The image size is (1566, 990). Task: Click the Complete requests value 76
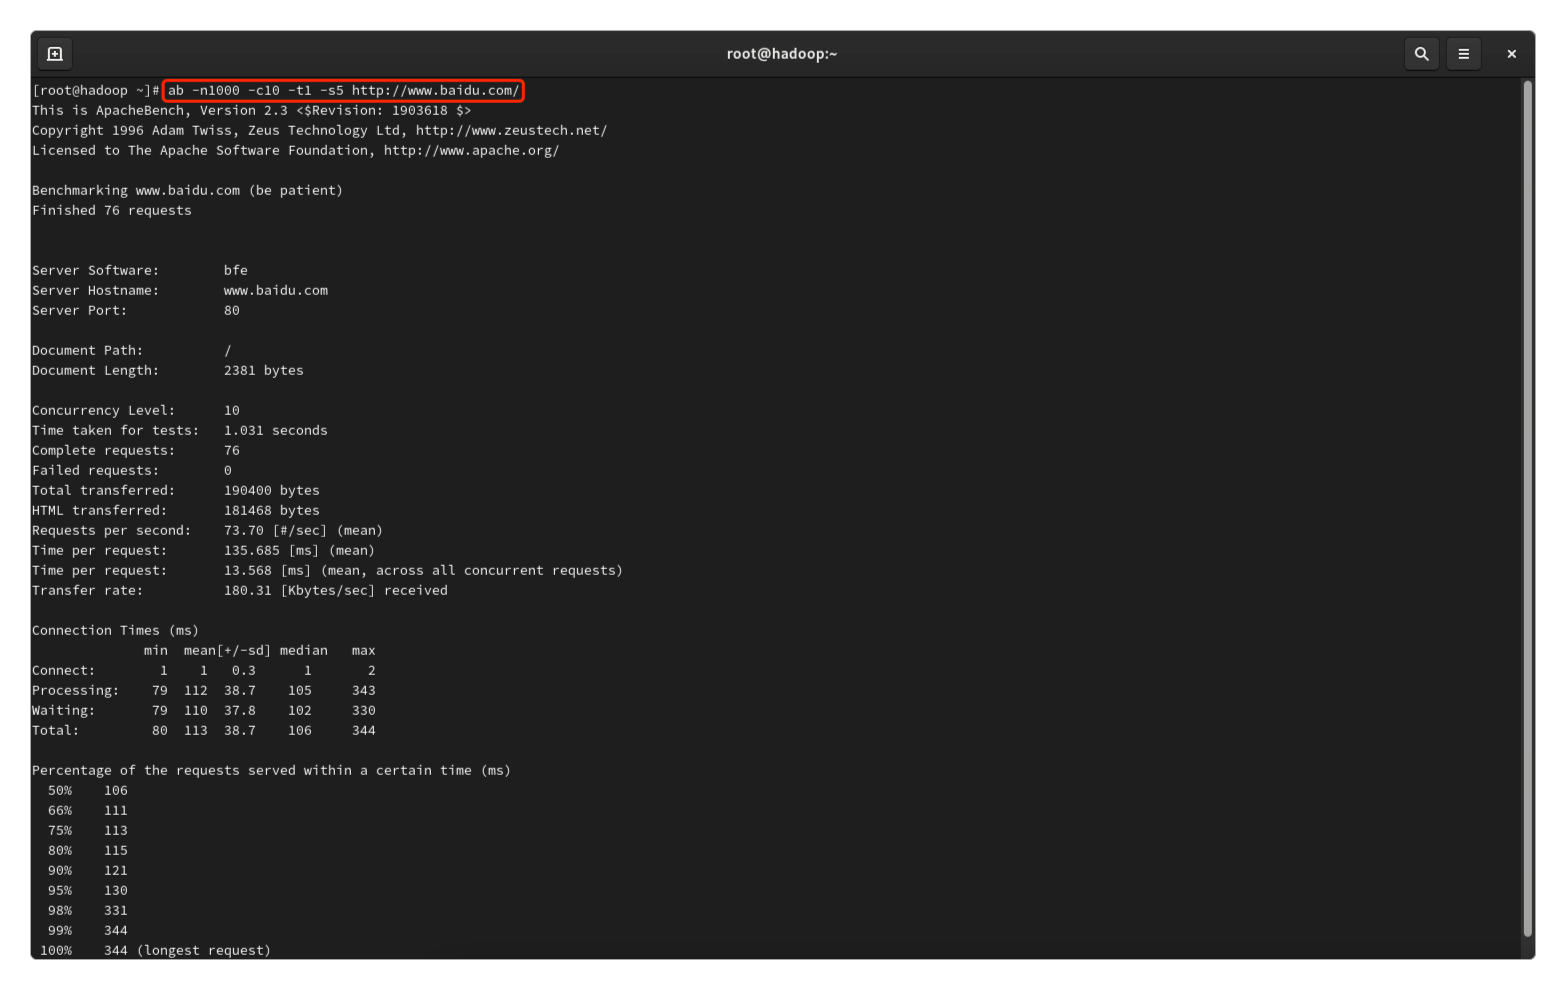click(x=232, y=451)
